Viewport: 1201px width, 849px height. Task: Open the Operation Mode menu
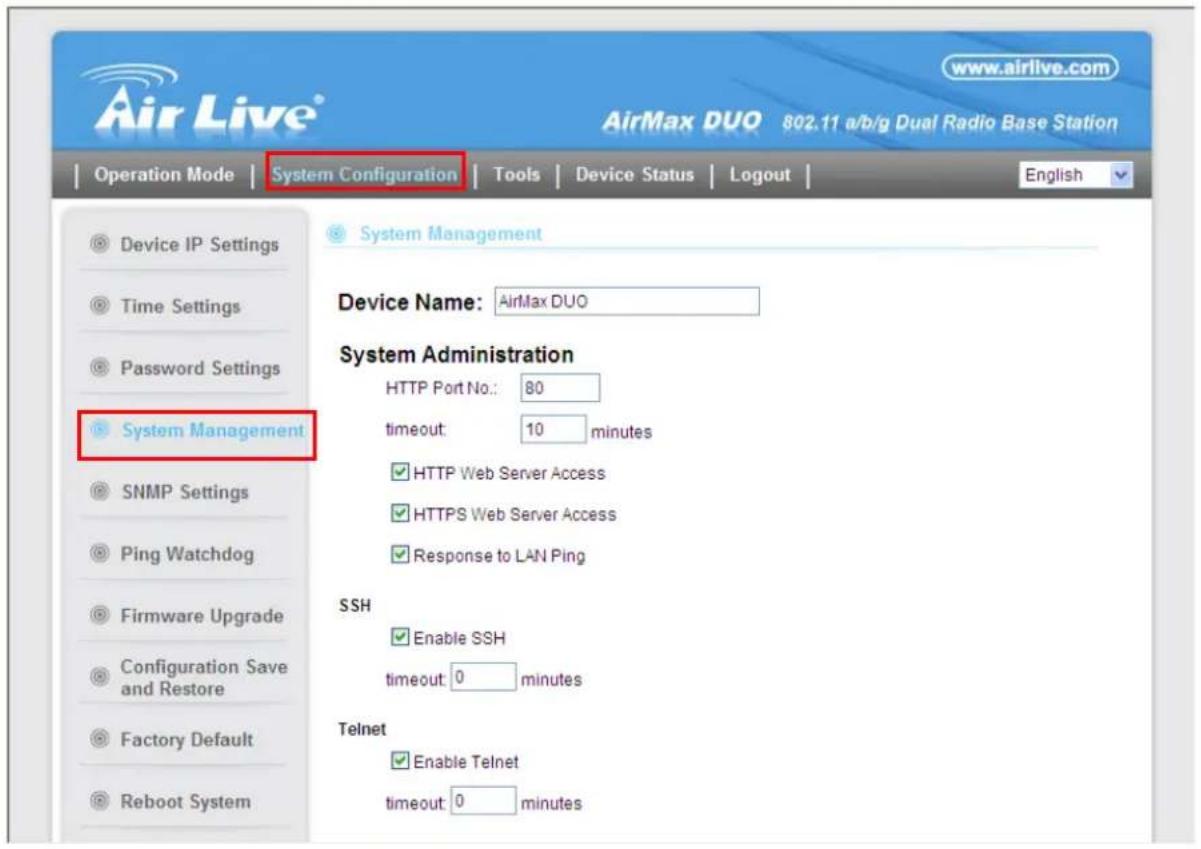click(x=163, y=175)
